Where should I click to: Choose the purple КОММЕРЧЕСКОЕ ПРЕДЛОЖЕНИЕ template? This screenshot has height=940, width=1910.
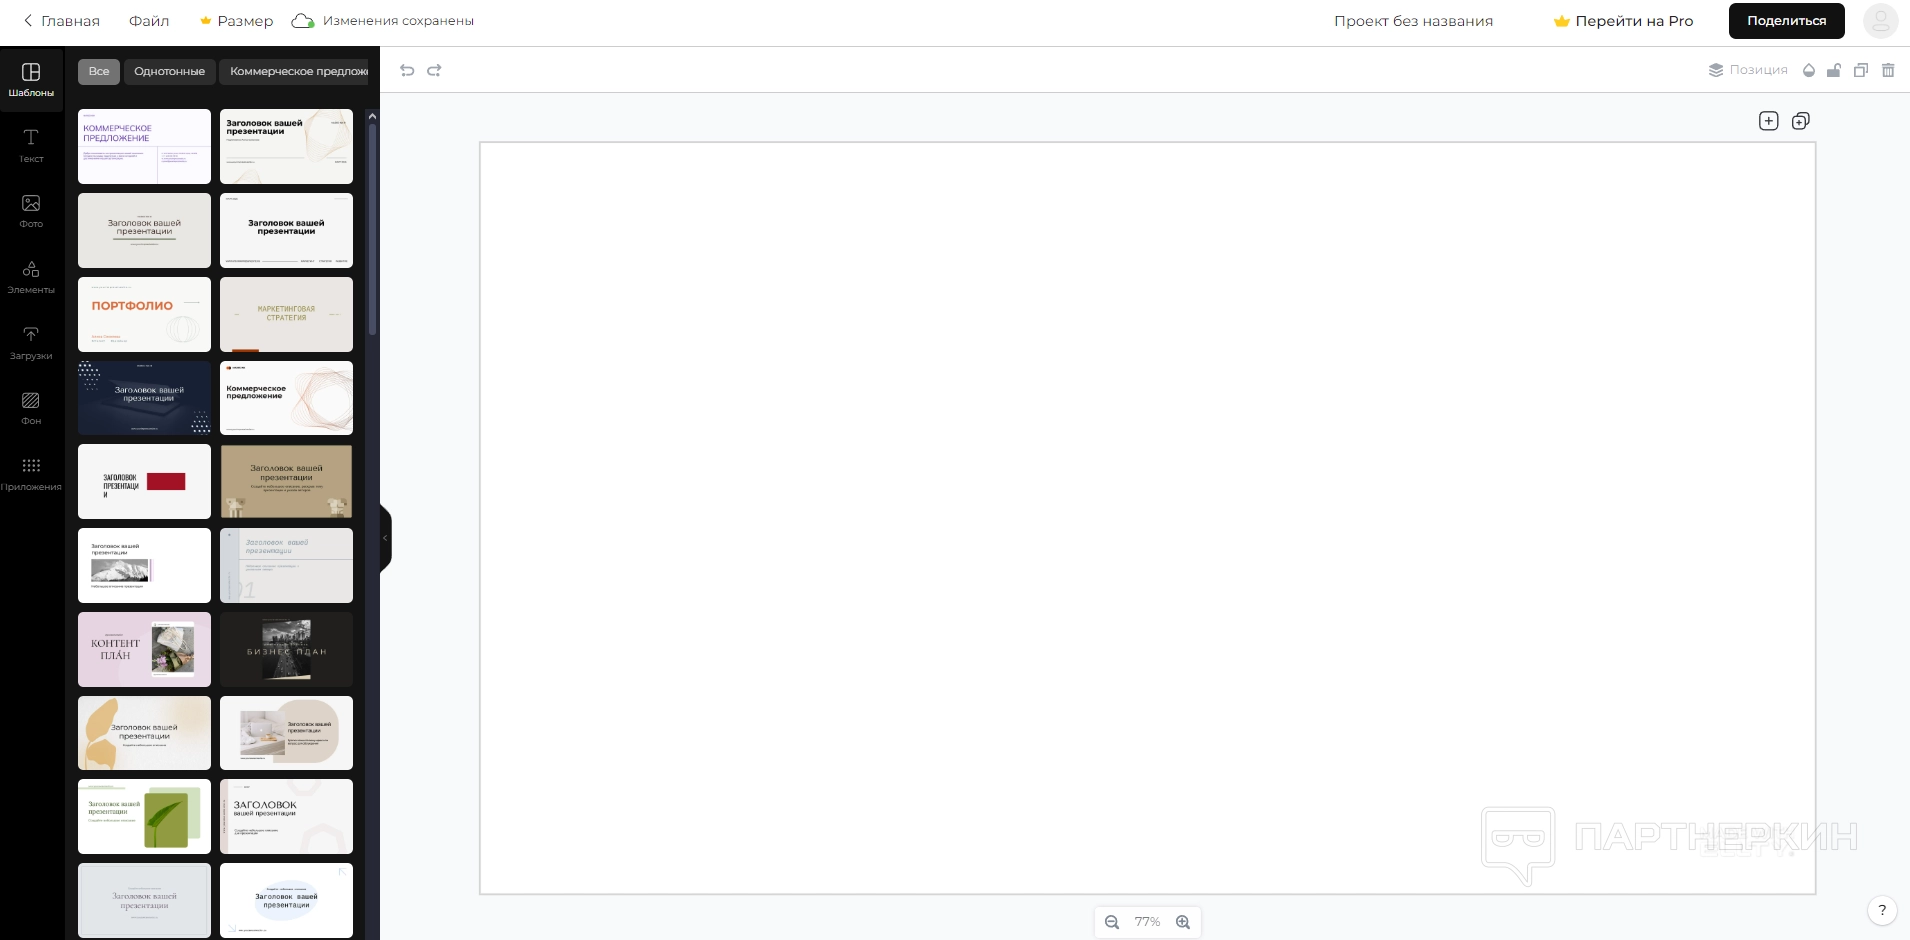pyautogui.click(x=144, y=146)
